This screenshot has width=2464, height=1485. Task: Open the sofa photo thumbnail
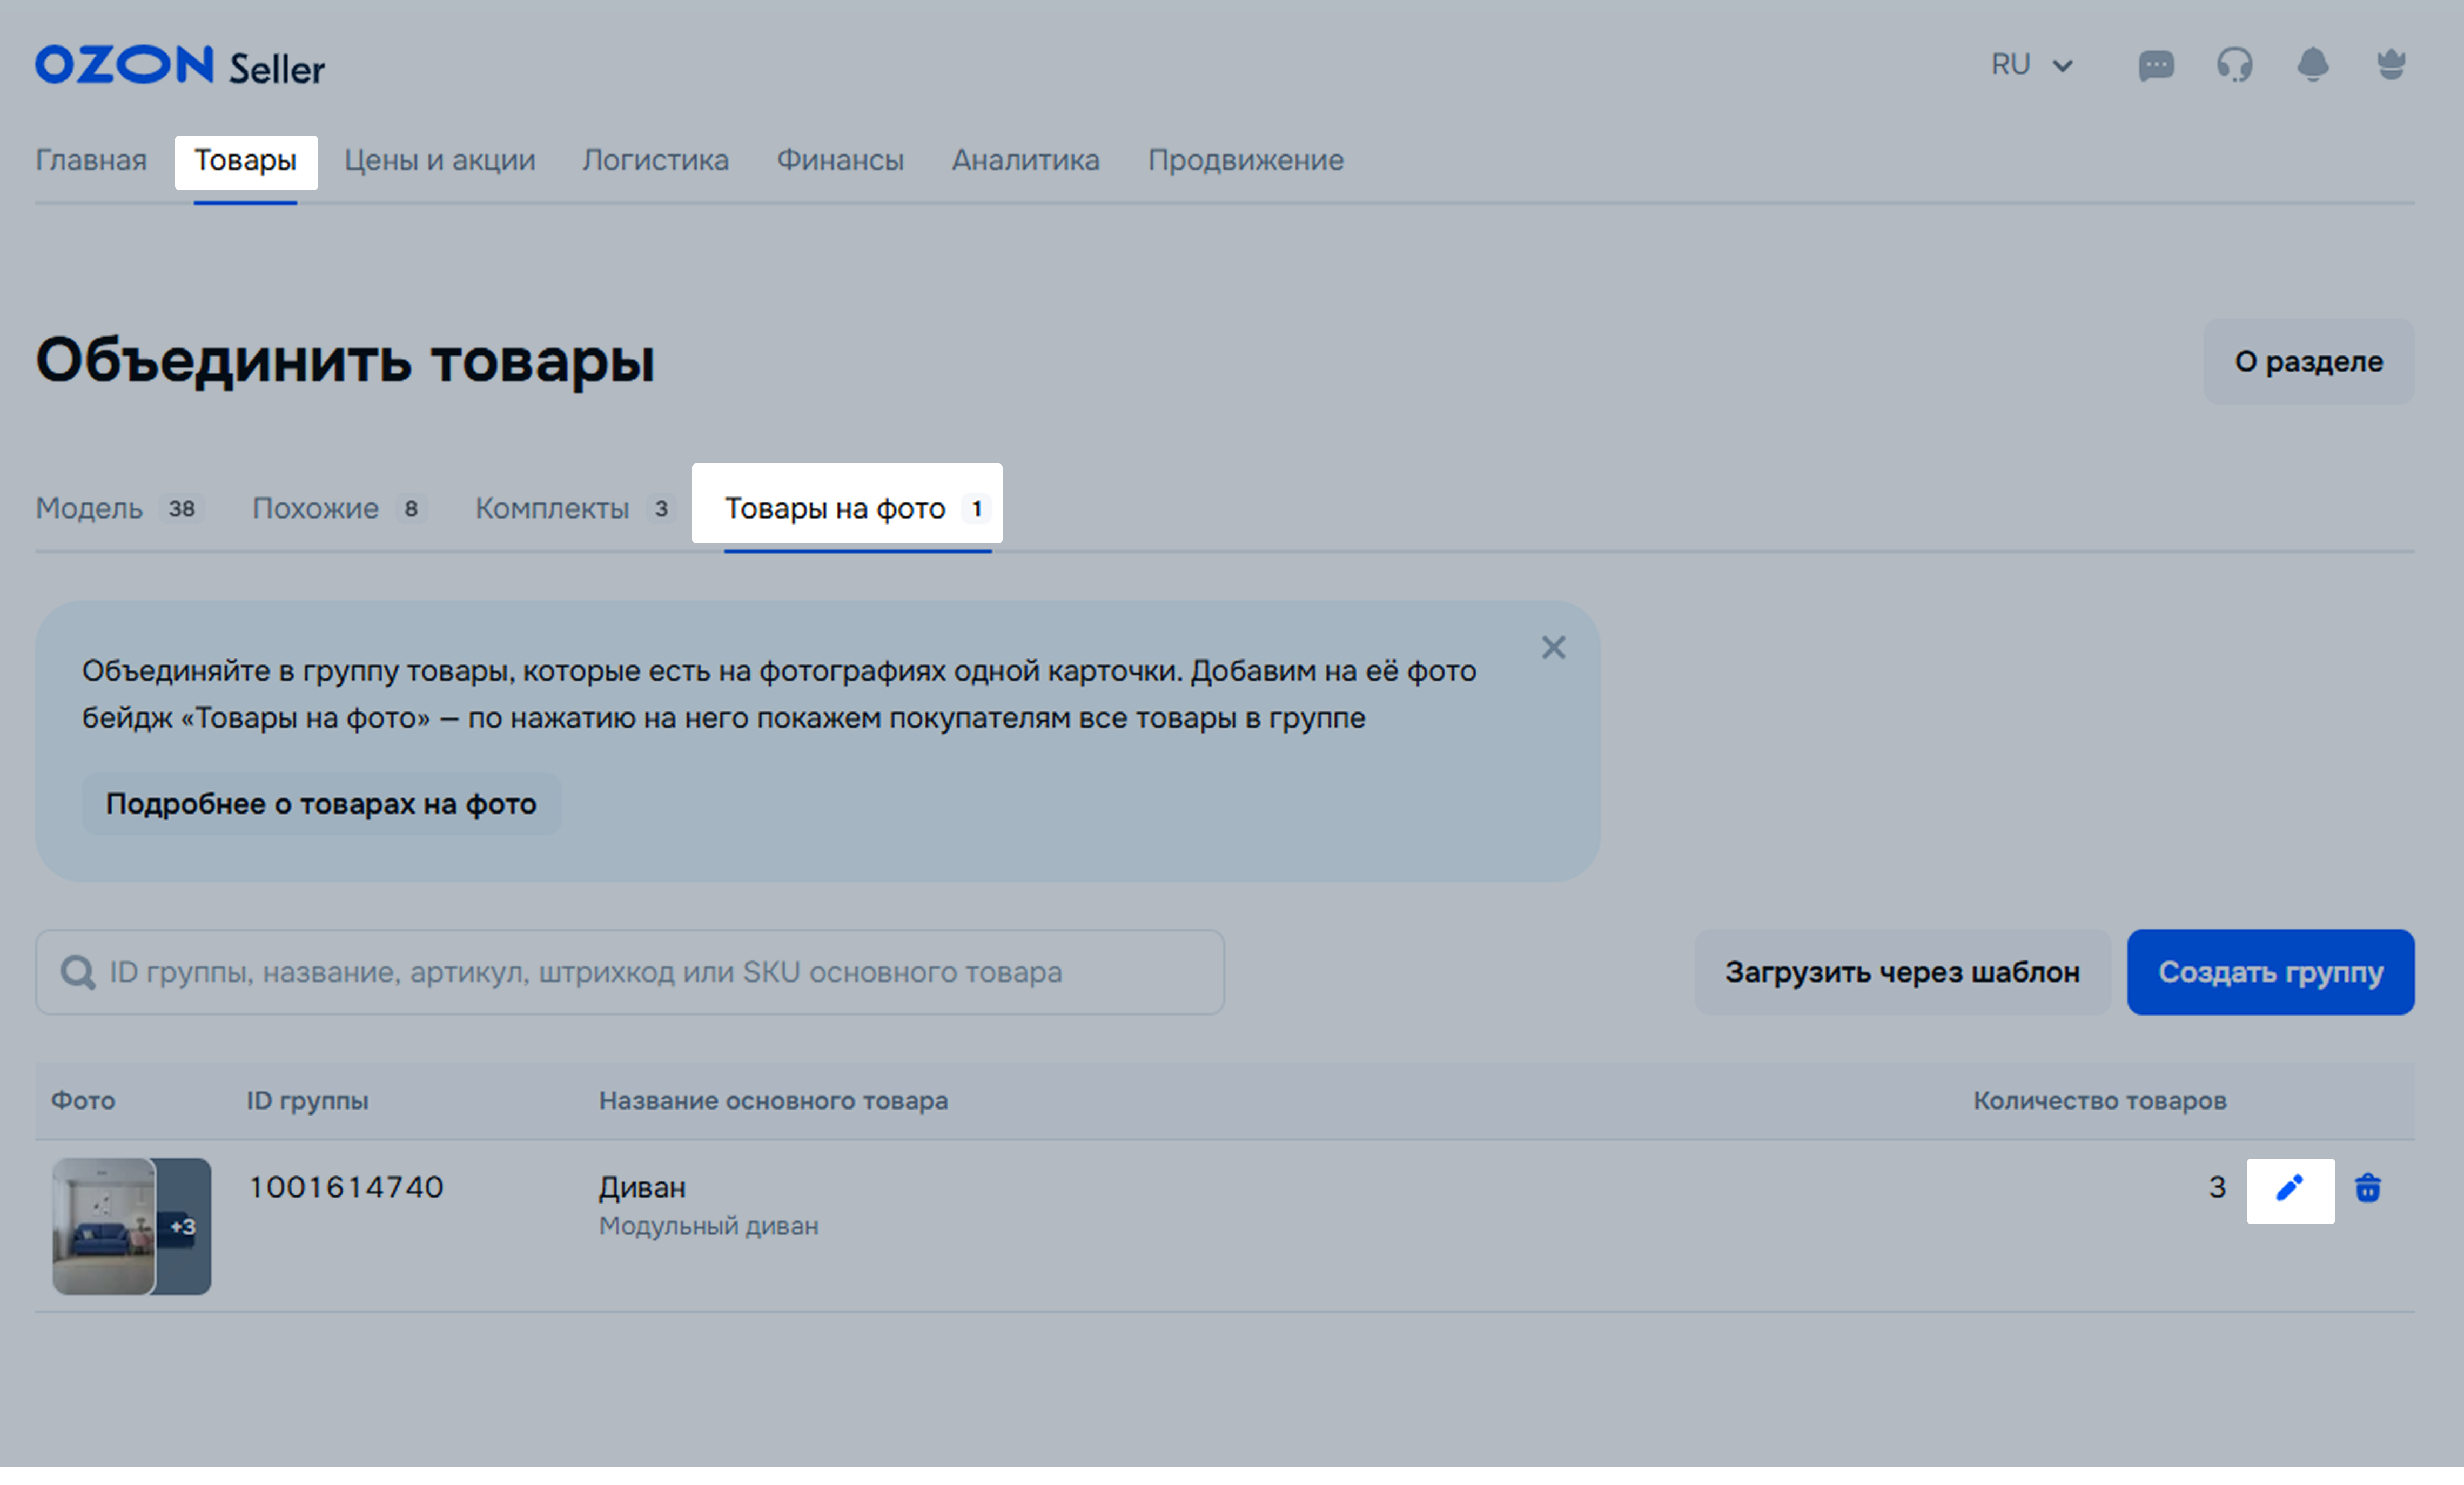click(x=104, y=1226)
